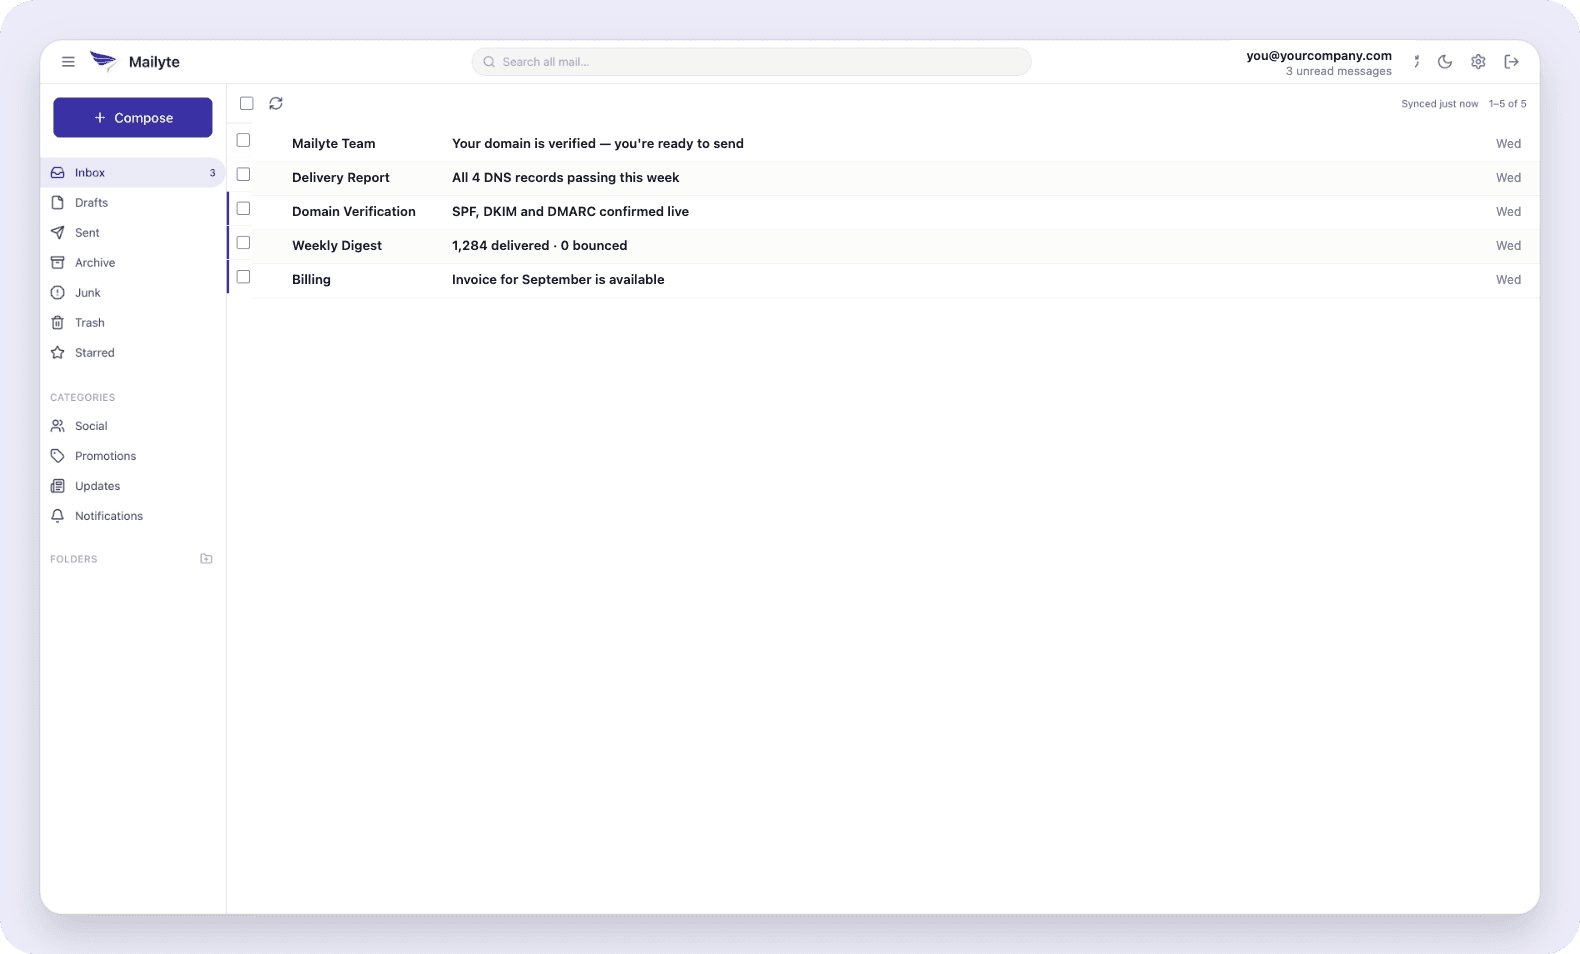
Task: Click the 'Synced just now' status
Action: point(1440,104)
